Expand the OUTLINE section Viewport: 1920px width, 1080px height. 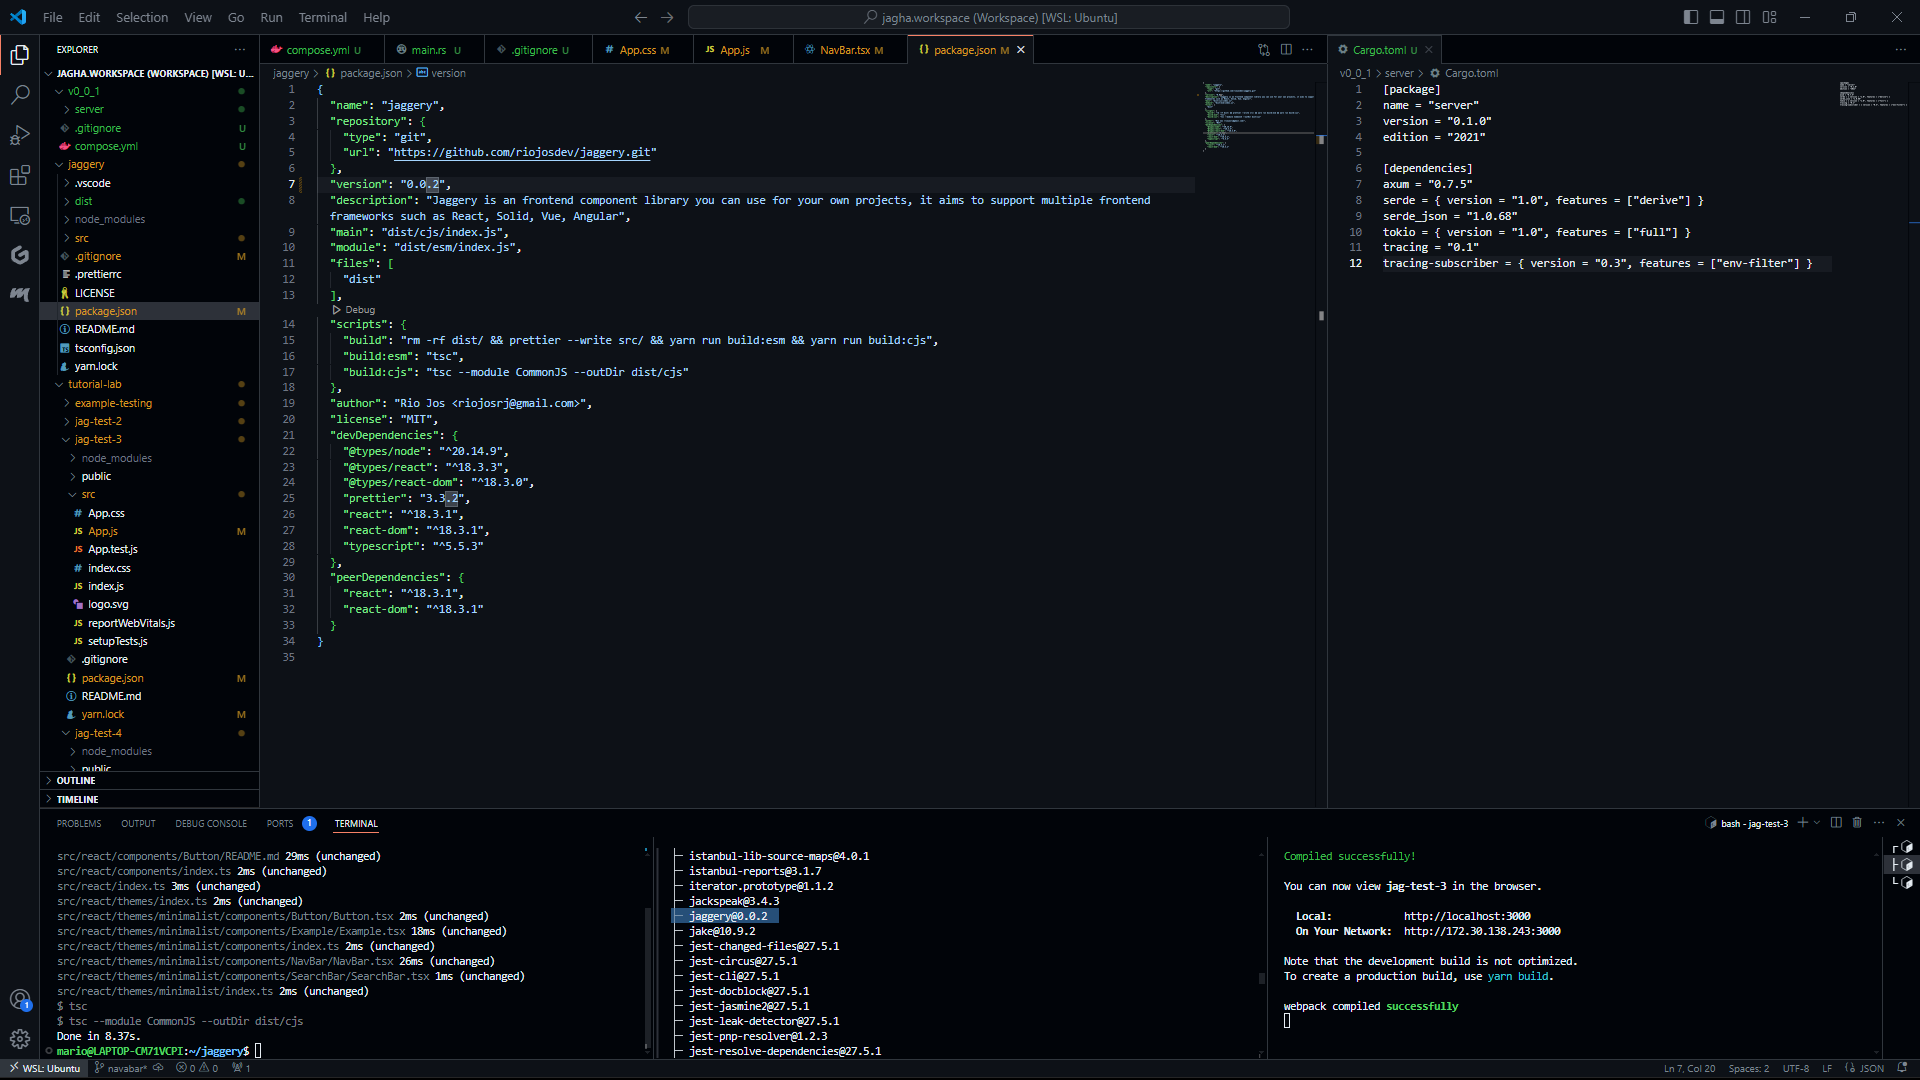pos(149,781)
